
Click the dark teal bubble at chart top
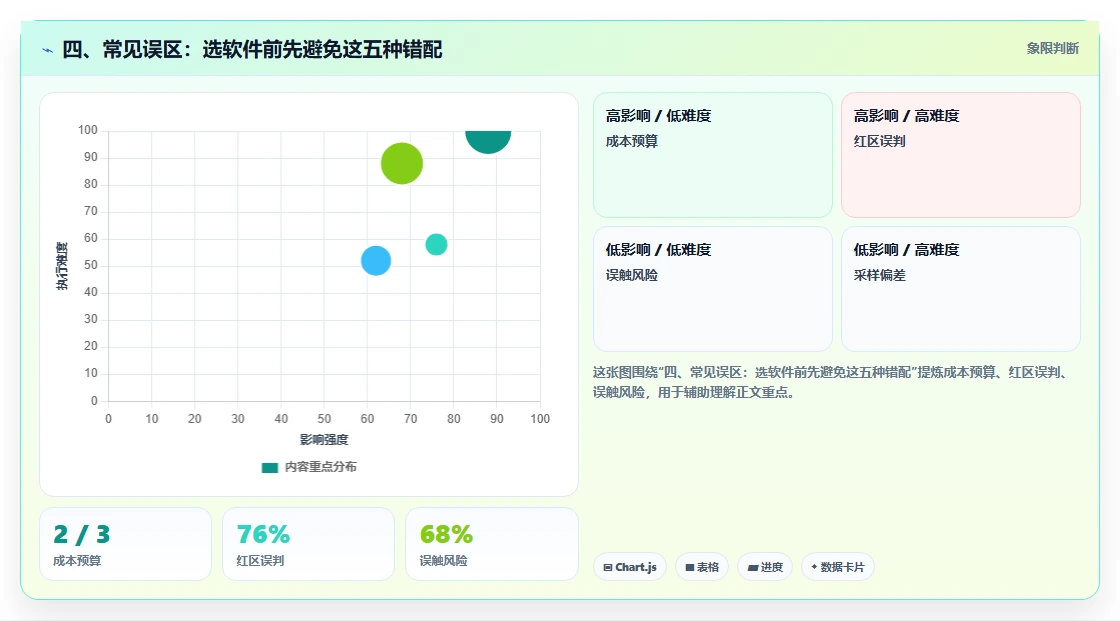tap(488, 141)
